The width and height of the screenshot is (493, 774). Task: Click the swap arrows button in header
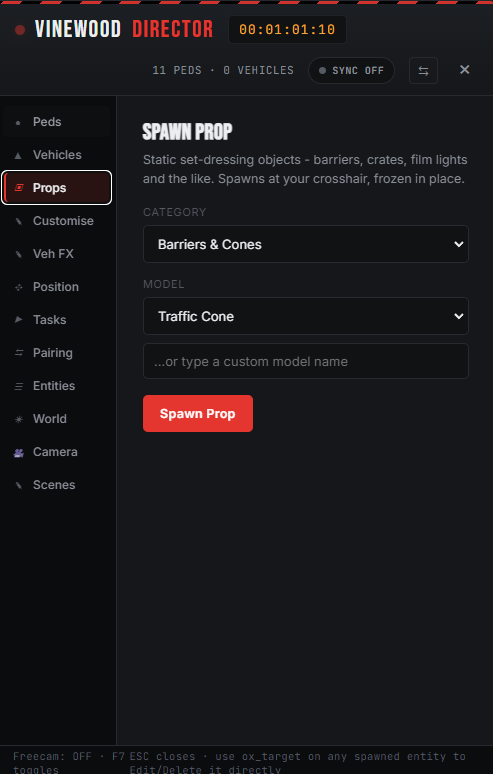(x=423, y=71)
